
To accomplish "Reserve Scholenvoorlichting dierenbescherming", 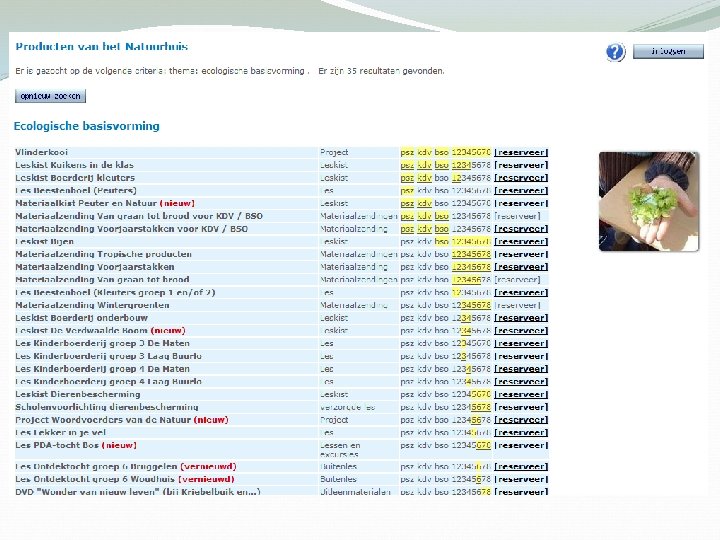I will click(x=521, y=407).
